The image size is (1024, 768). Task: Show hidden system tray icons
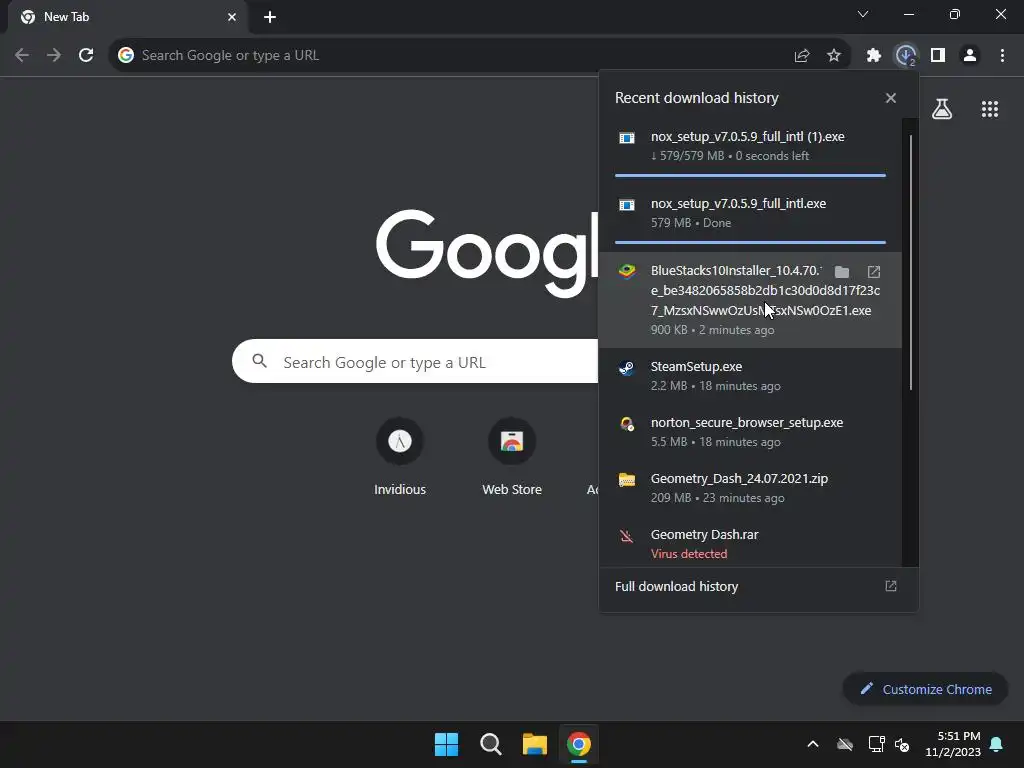(x=813, y=744)
